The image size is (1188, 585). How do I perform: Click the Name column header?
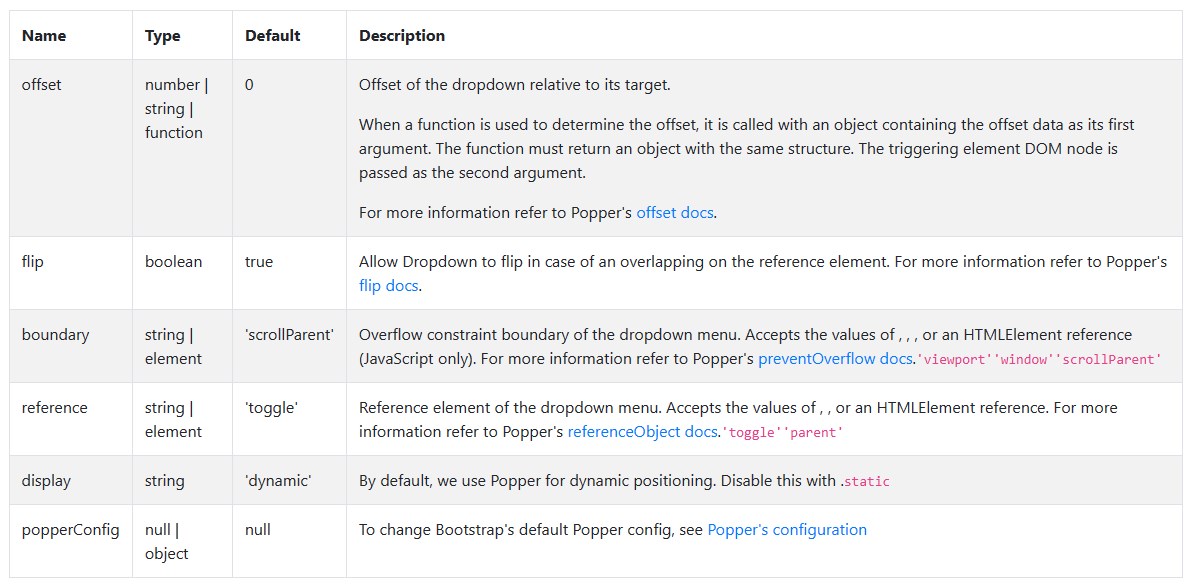pos(44,36)
